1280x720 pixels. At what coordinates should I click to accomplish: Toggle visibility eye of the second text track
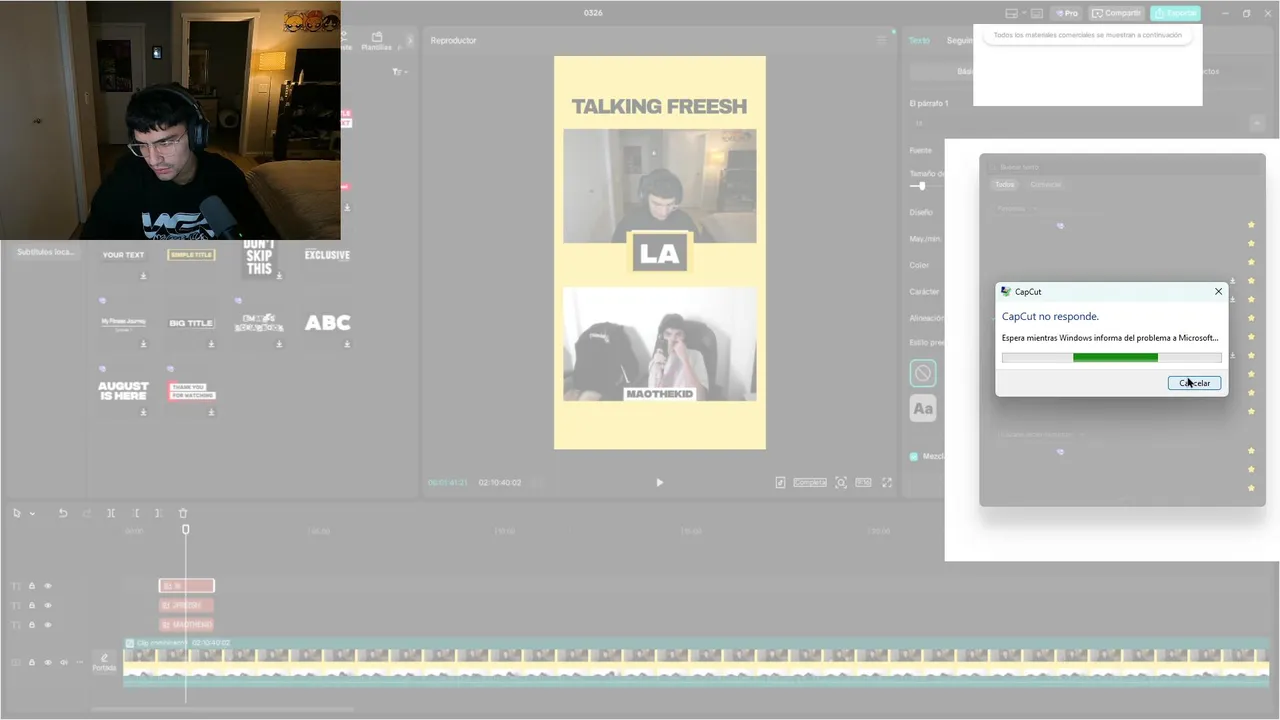coord(47,605)
